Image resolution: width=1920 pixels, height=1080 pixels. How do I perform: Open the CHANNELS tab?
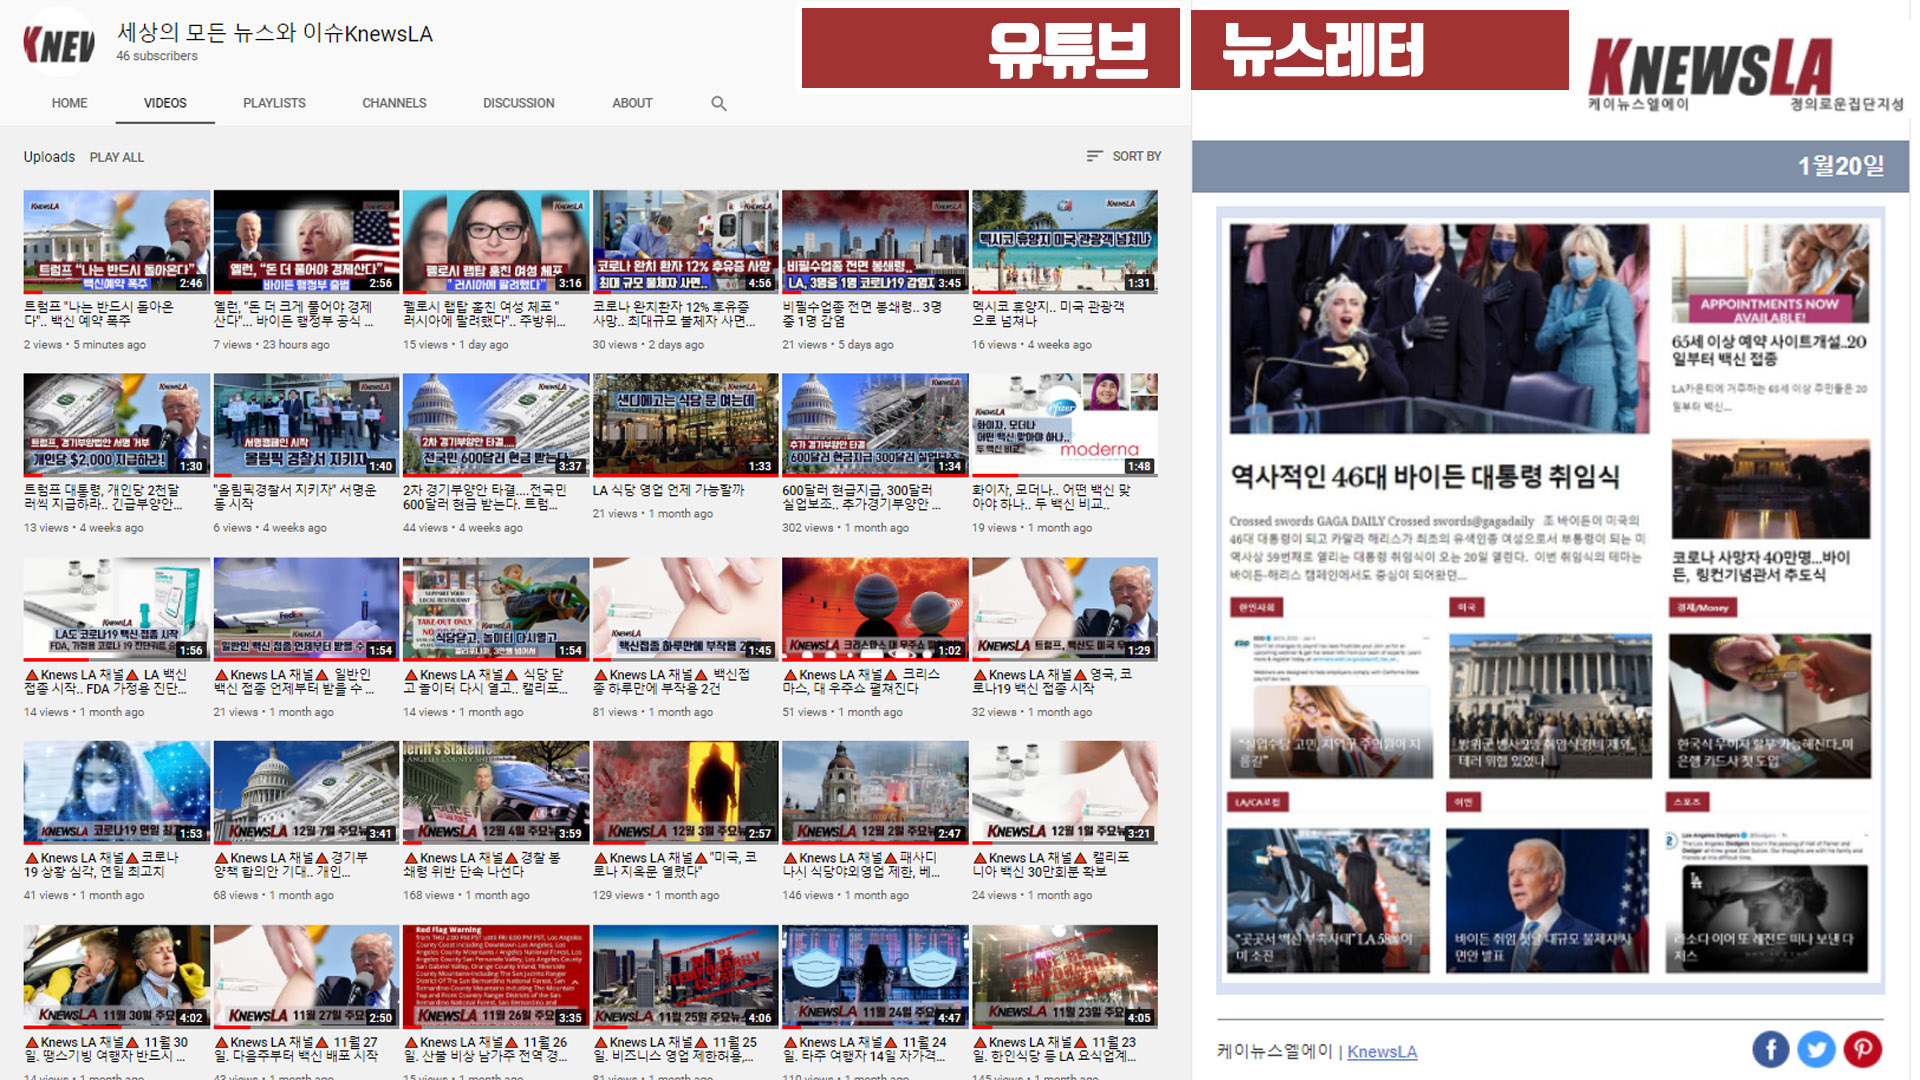pos(394,103)
